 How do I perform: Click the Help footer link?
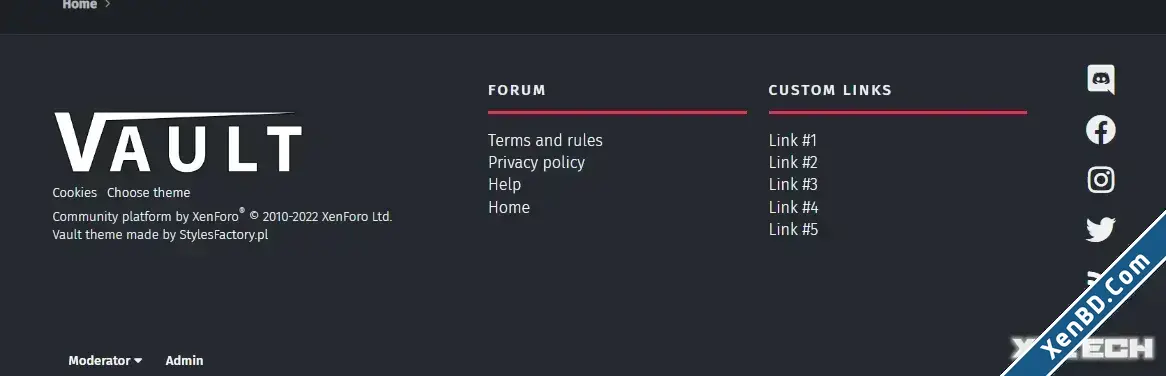point(504,184)
